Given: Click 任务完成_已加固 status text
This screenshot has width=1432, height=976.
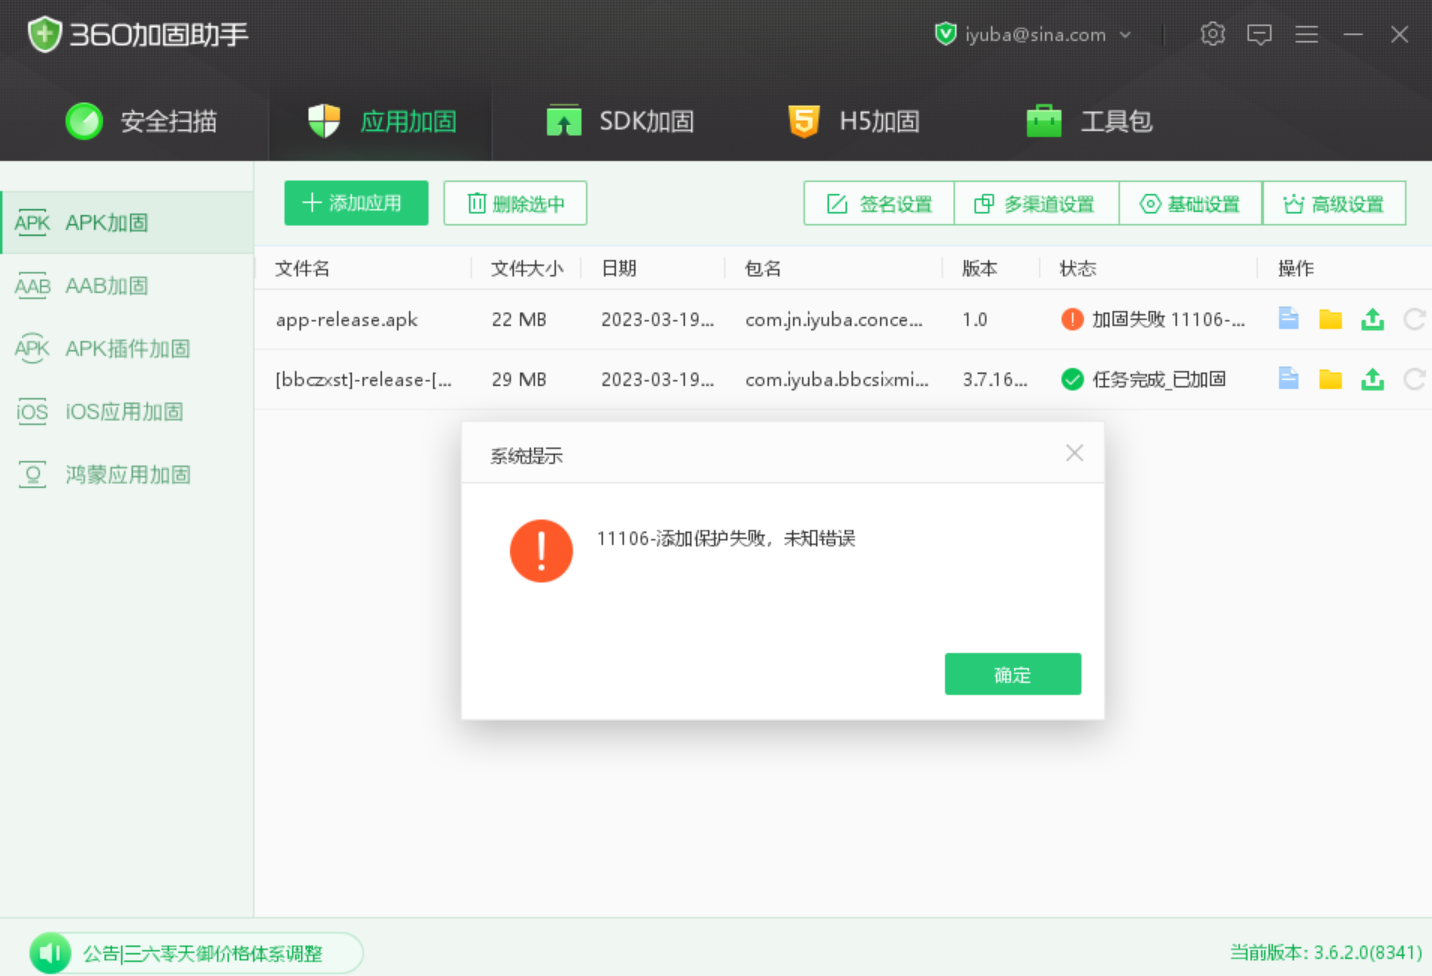Looking at the screenshot, I should (x=1159, y=380).
